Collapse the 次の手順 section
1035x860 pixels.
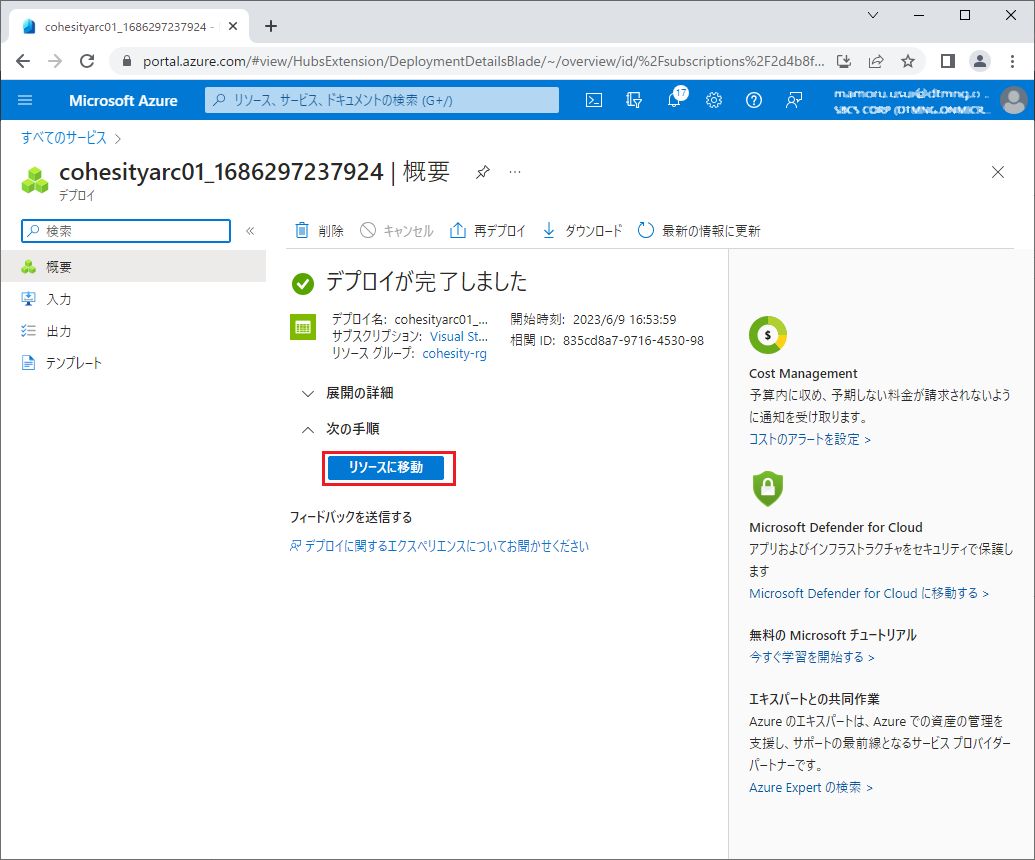341,429
